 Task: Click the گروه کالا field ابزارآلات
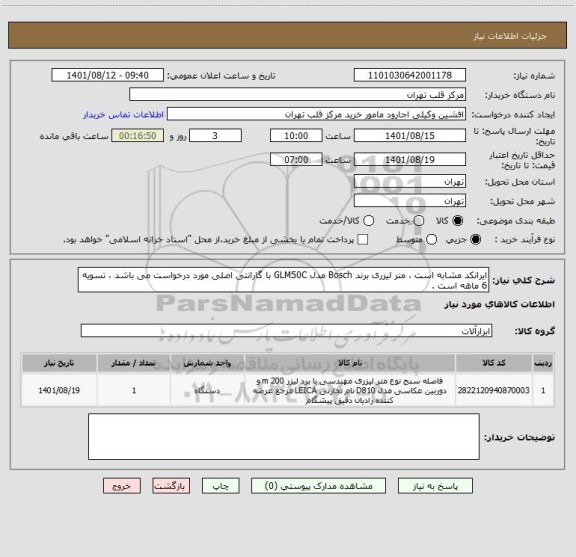[286, 331]
